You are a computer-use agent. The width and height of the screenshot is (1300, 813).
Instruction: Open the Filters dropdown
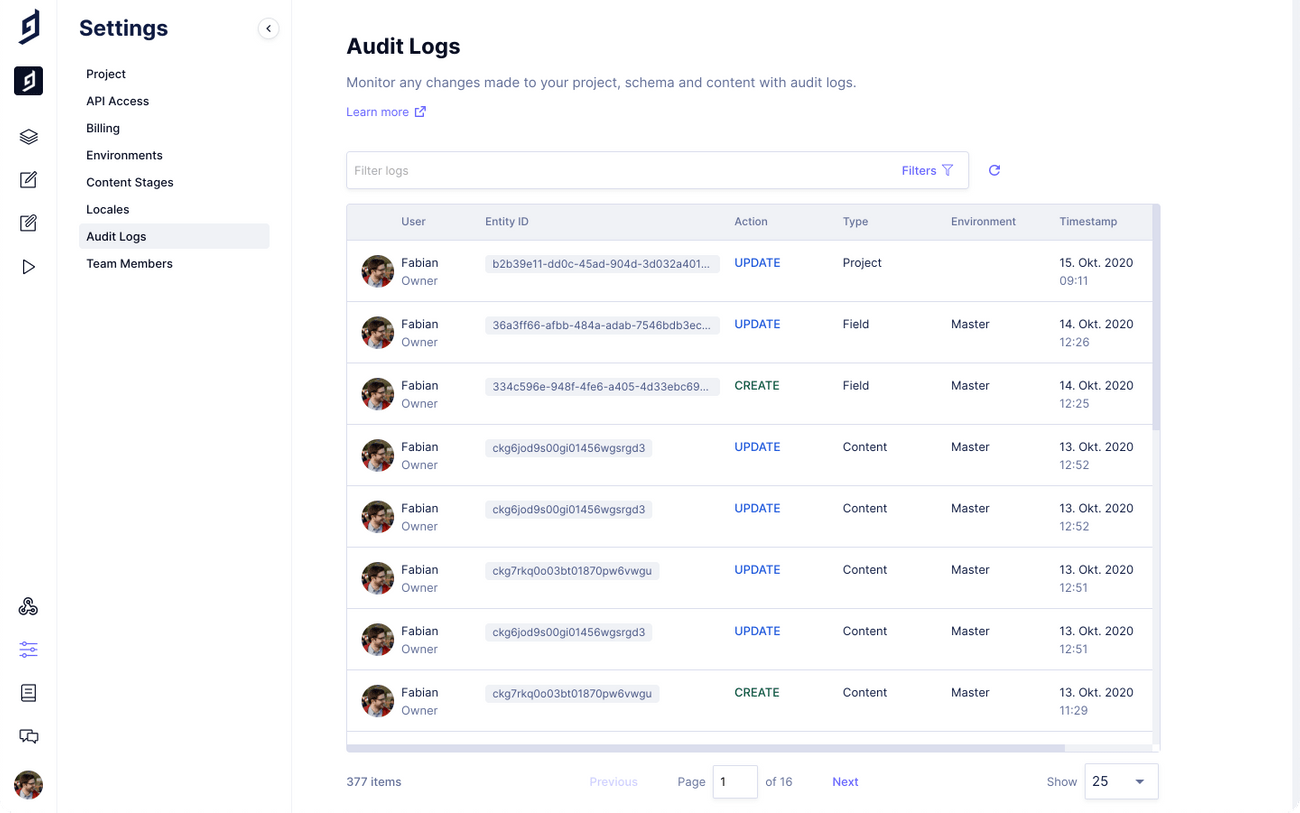click(927, 171)
